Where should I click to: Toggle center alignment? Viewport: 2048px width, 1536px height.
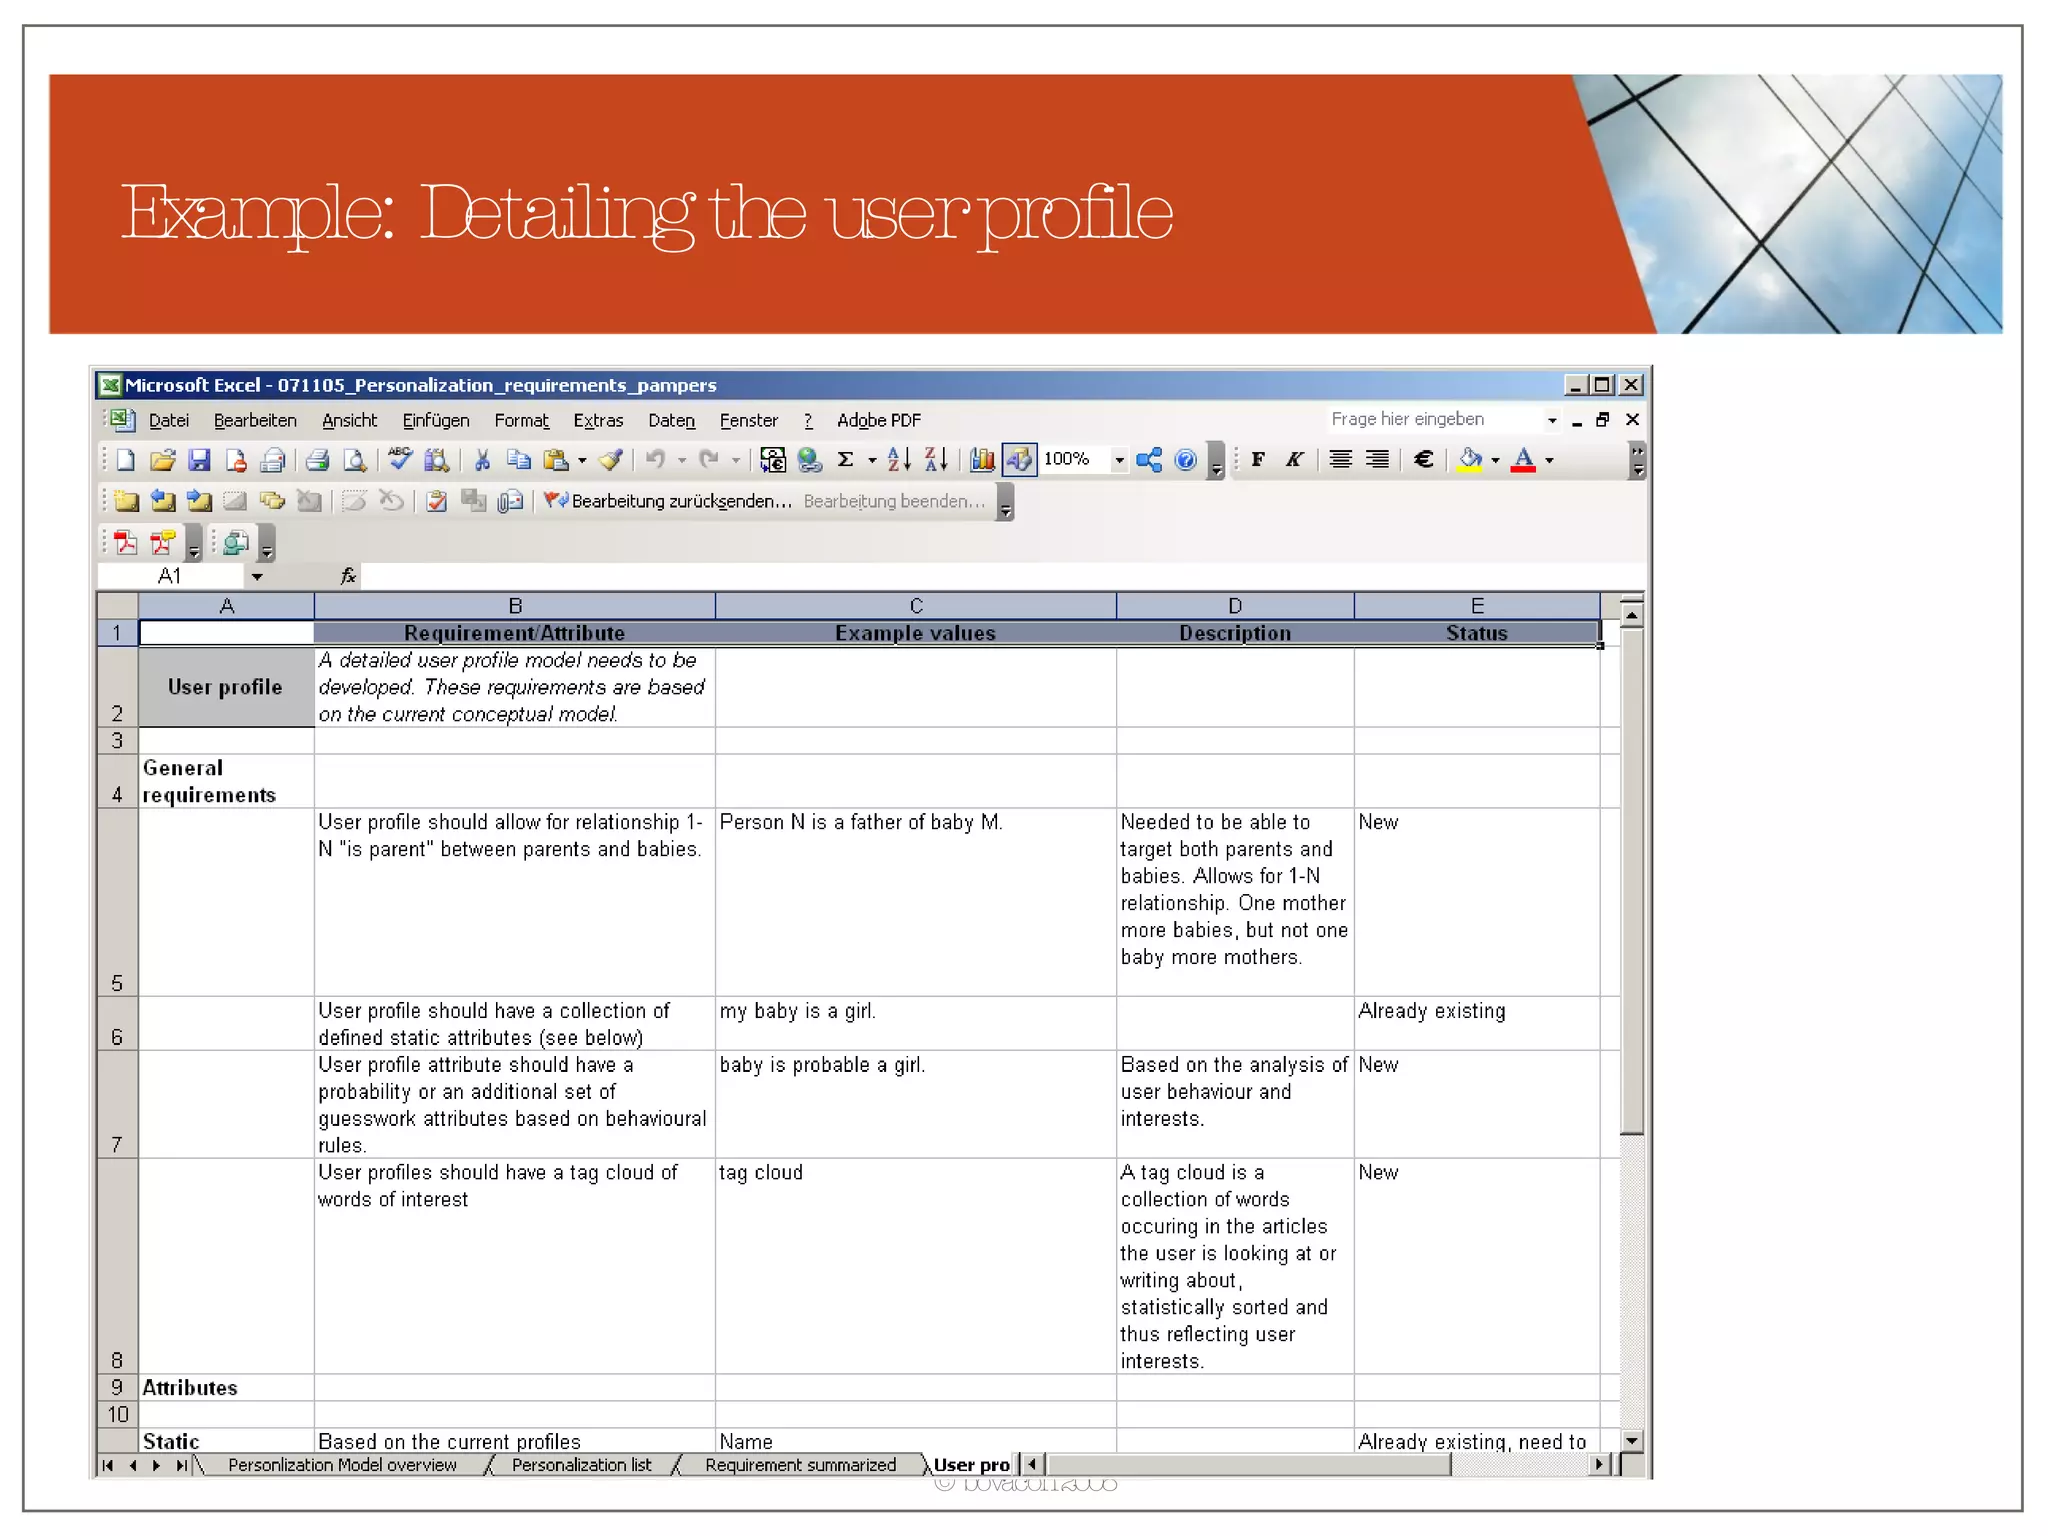point(1341,460)
